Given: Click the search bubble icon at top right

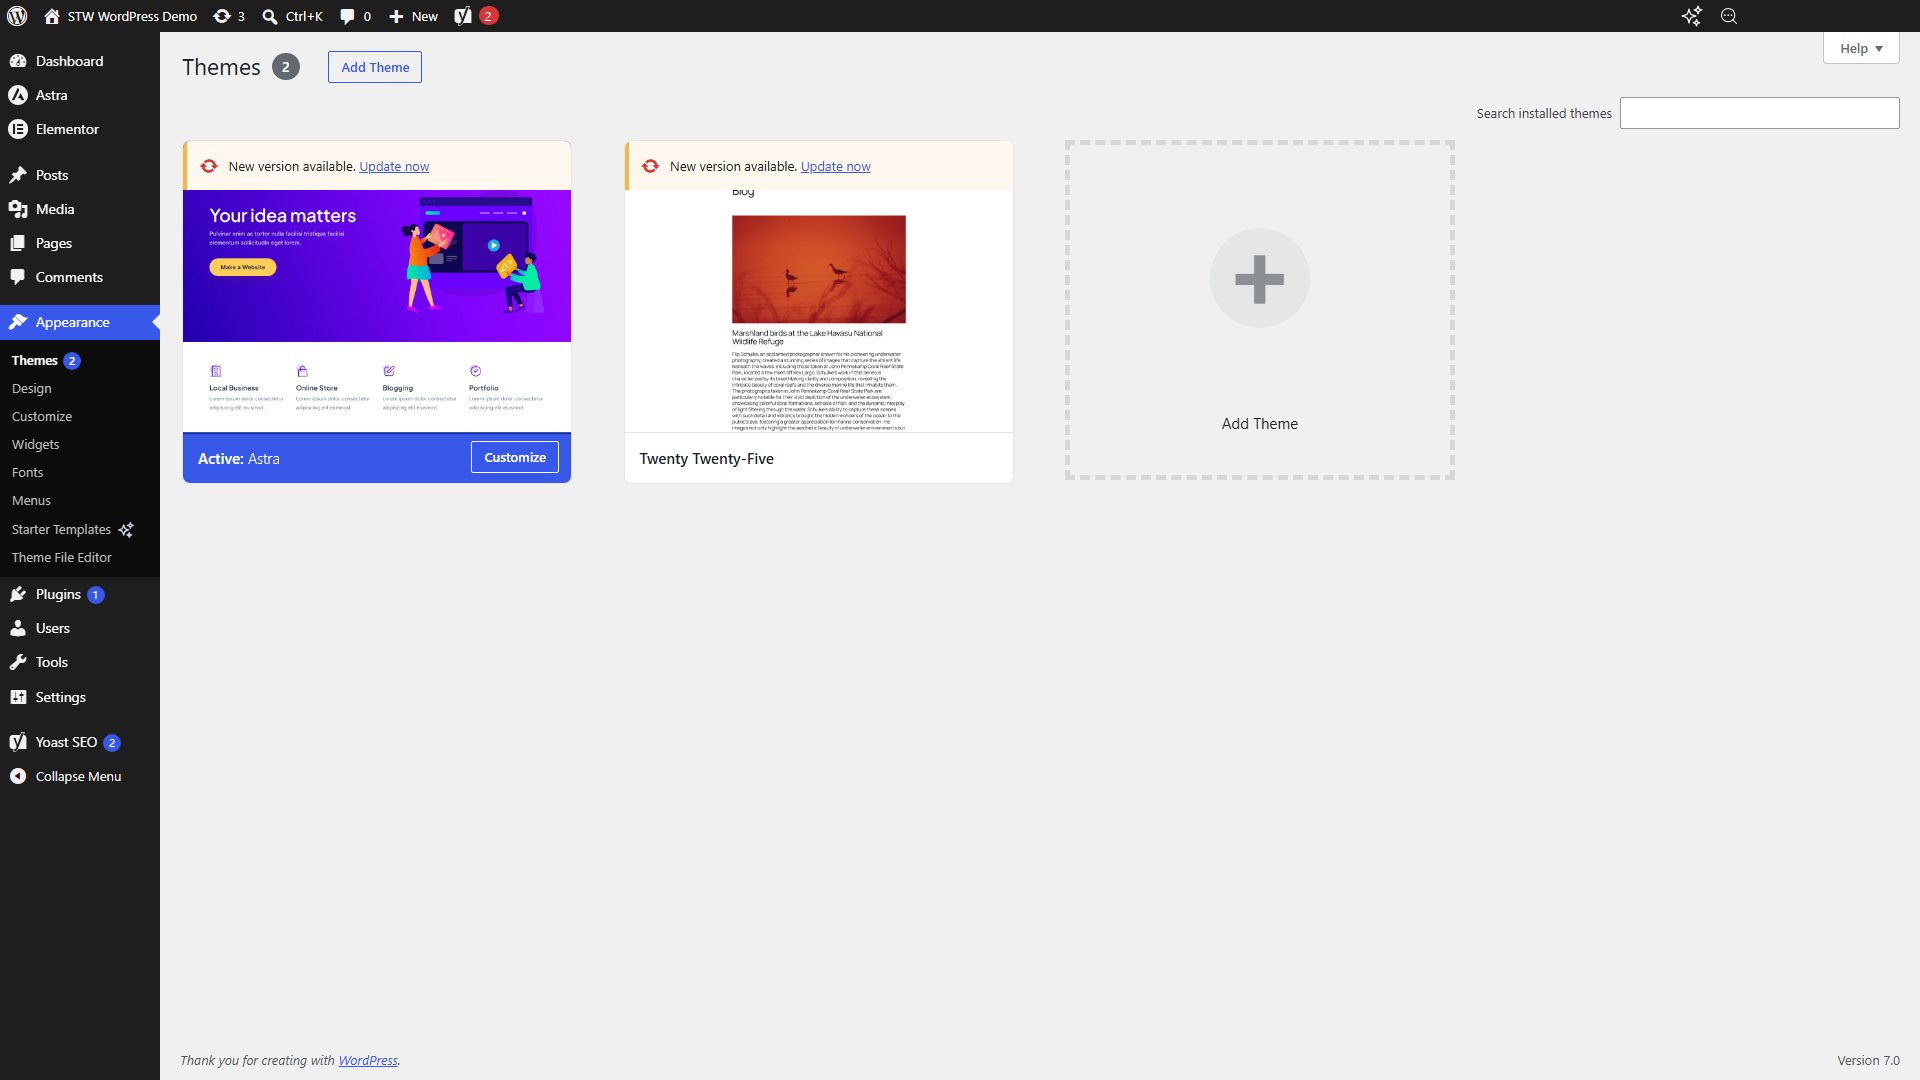Looking at the screenshot, I should point(1729,16).
